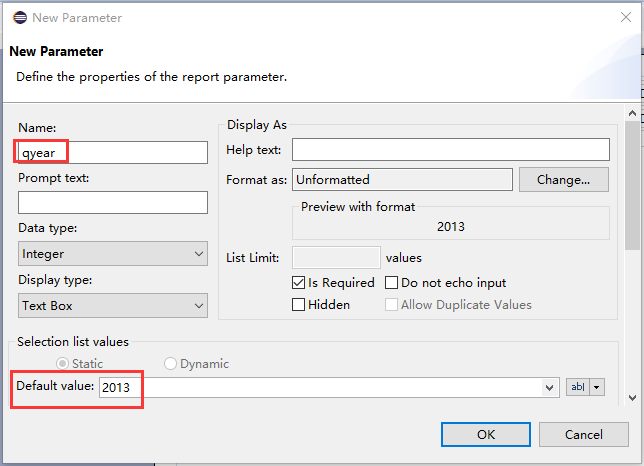Screen dimensions: 644x466
Task: Click the scrollbar down arrow
Action: tap(631, 397)
